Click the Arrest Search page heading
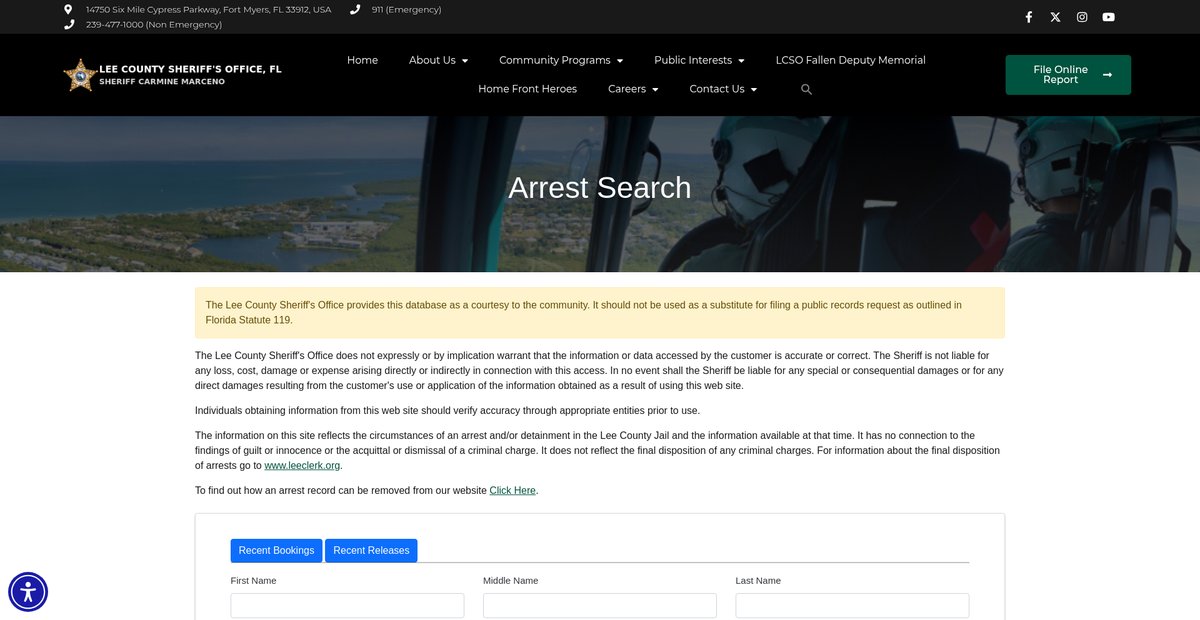The image size is (1200, 620). (x=600, y=187)
